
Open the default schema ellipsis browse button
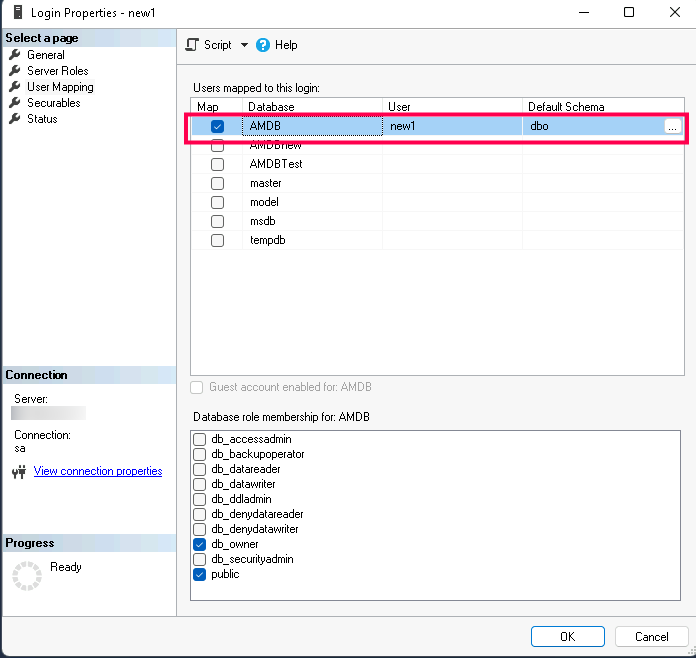pyautogui.click(x=672, y=127)
